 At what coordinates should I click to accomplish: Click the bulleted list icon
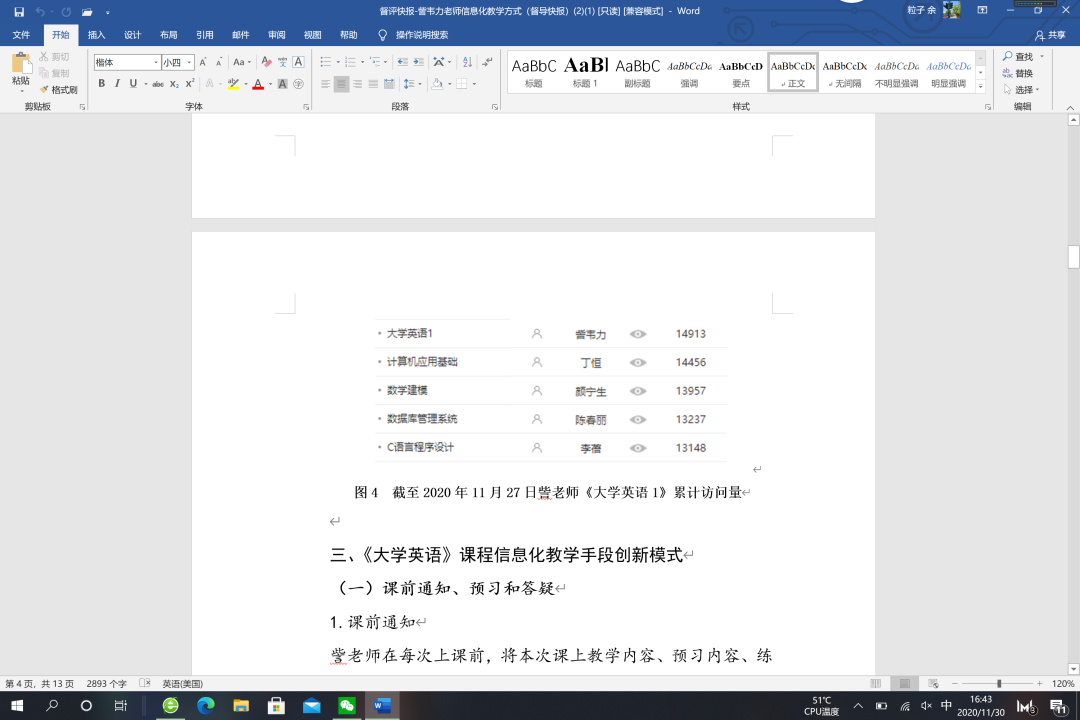(326, 62)
